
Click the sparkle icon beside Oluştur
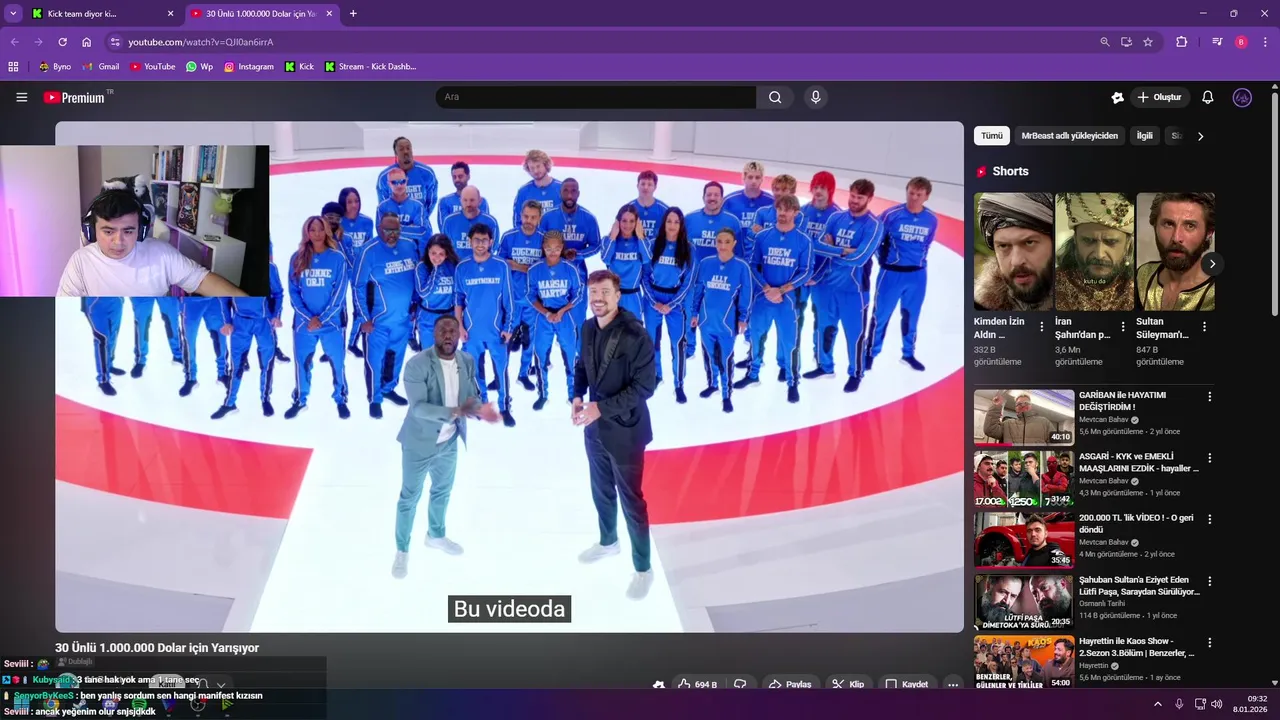pos(1117,97)
